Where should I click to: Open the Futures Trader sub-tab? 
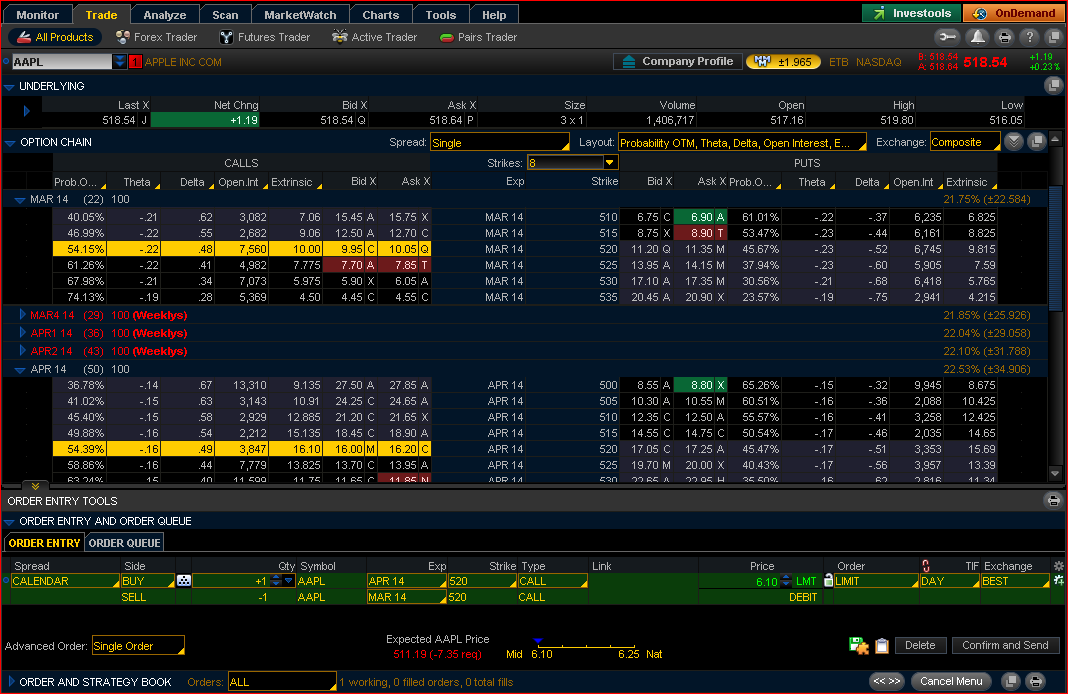(265, 37)
